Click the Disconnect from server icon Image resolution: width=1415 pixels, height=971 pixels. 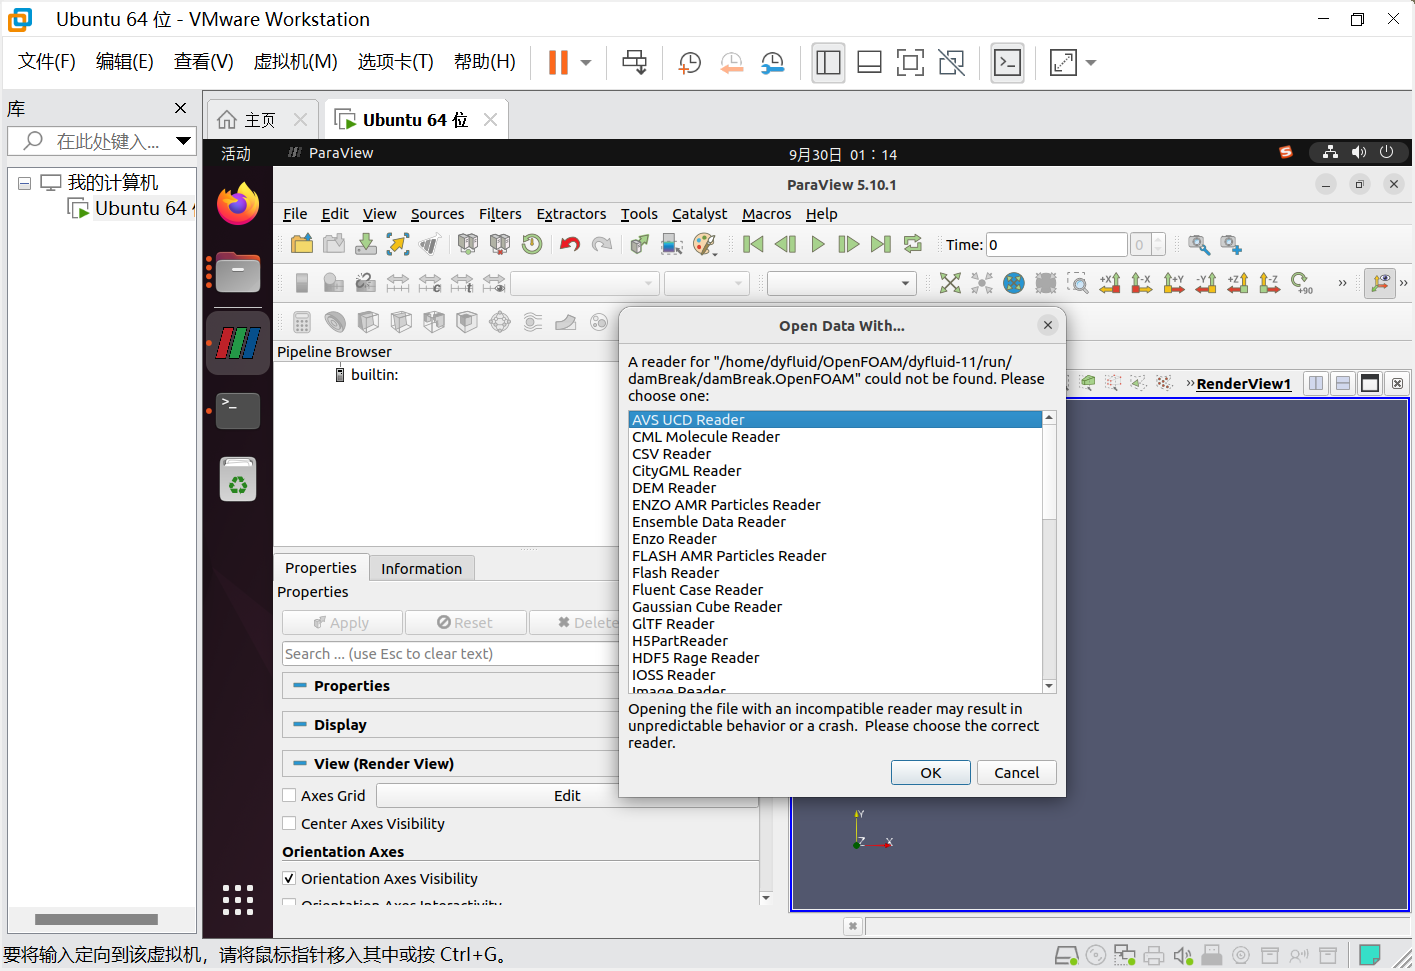500,244
